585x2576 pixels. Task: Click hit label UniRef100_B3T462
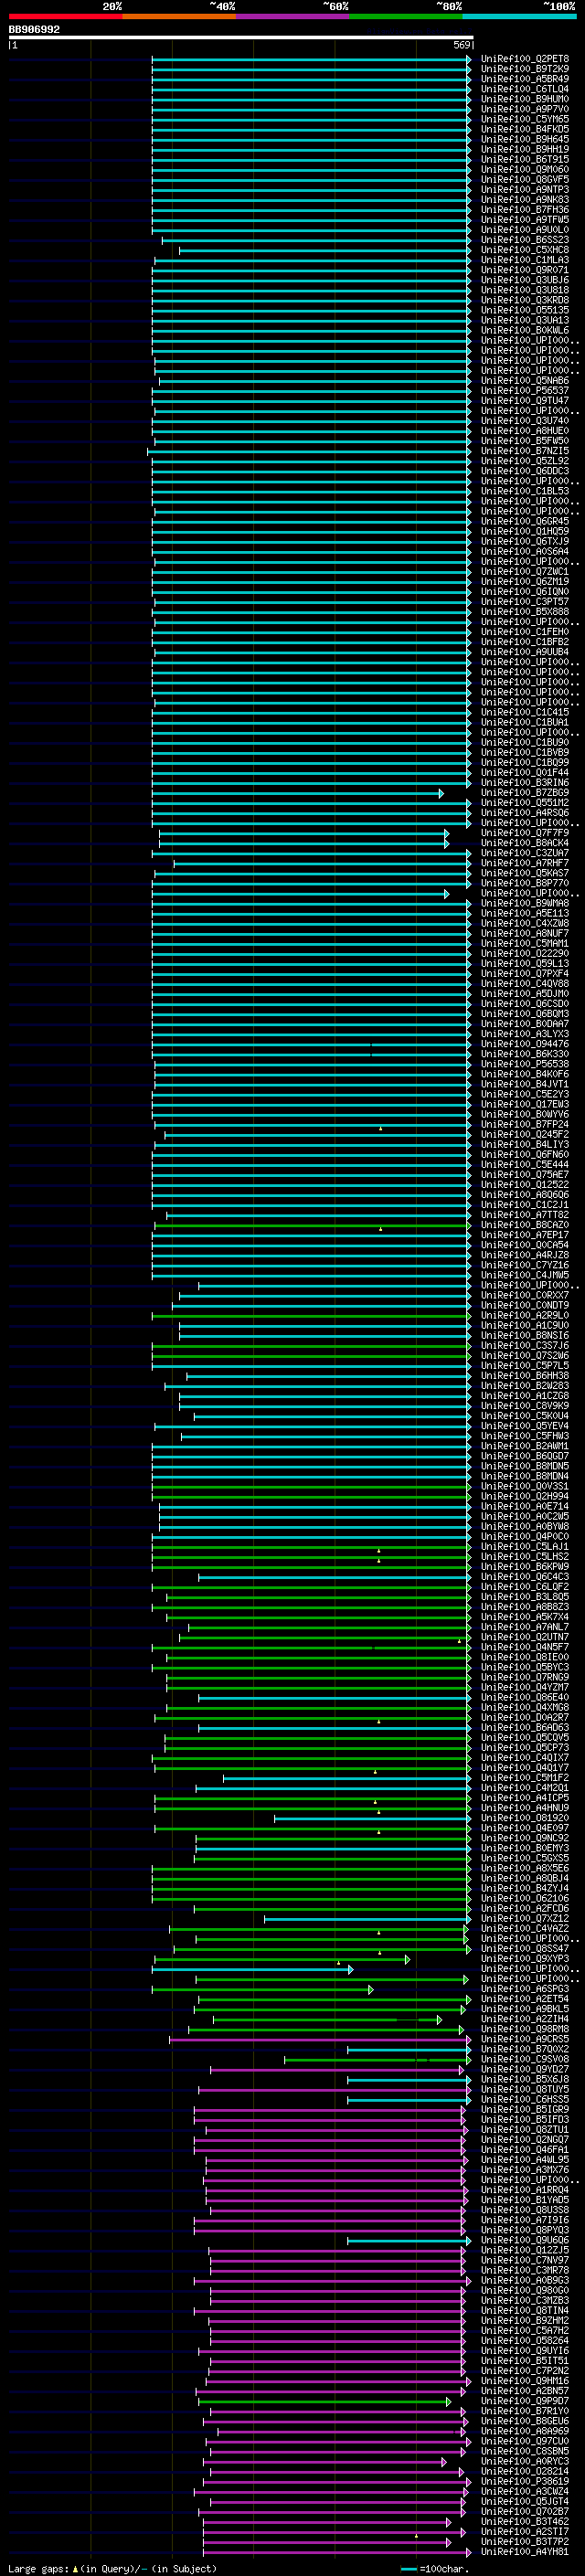(x=524, y=2522)
